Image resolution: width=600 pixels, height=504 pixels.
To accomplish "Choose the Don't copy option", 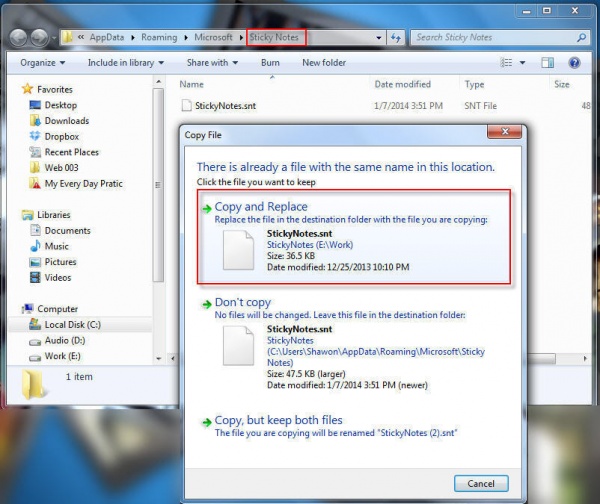I will (354, 343).
